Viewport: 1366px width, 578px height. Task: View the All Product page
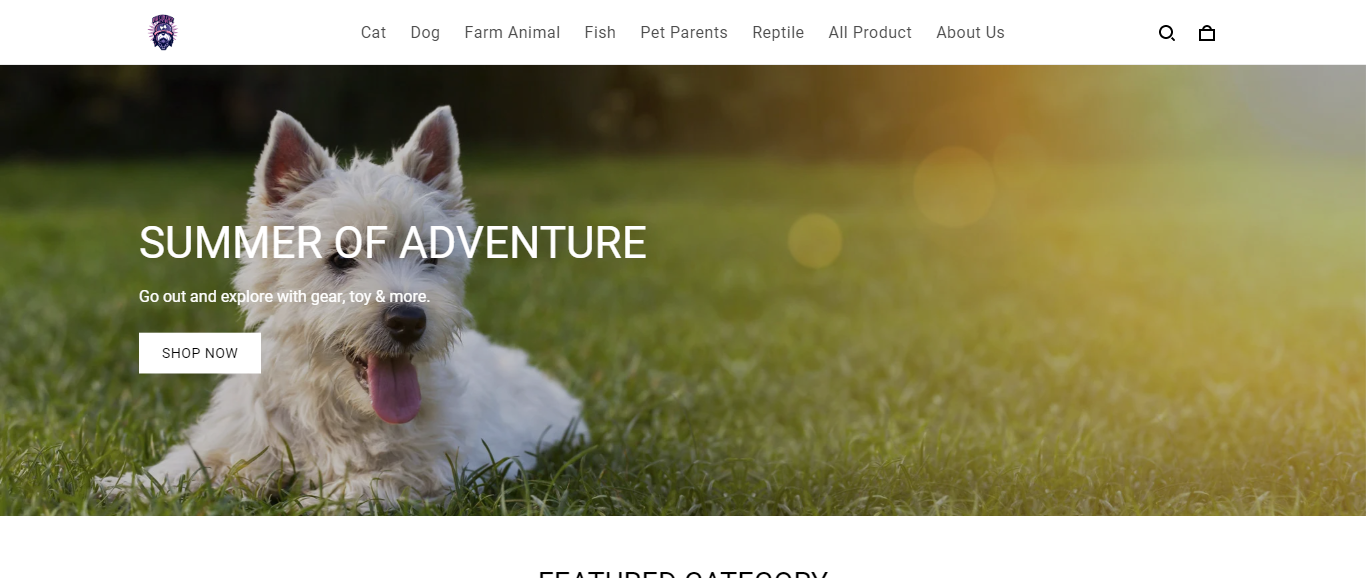coord(870,33)
